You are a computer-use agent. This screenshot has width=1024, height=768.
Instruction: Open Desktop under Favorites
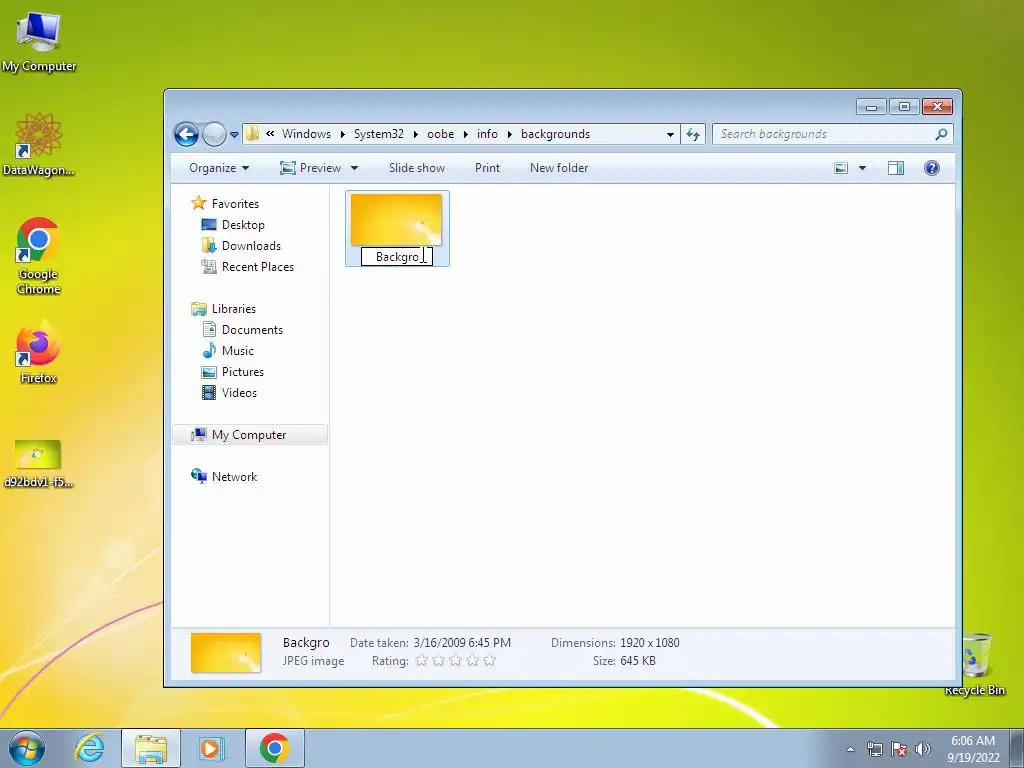(233, 225)
